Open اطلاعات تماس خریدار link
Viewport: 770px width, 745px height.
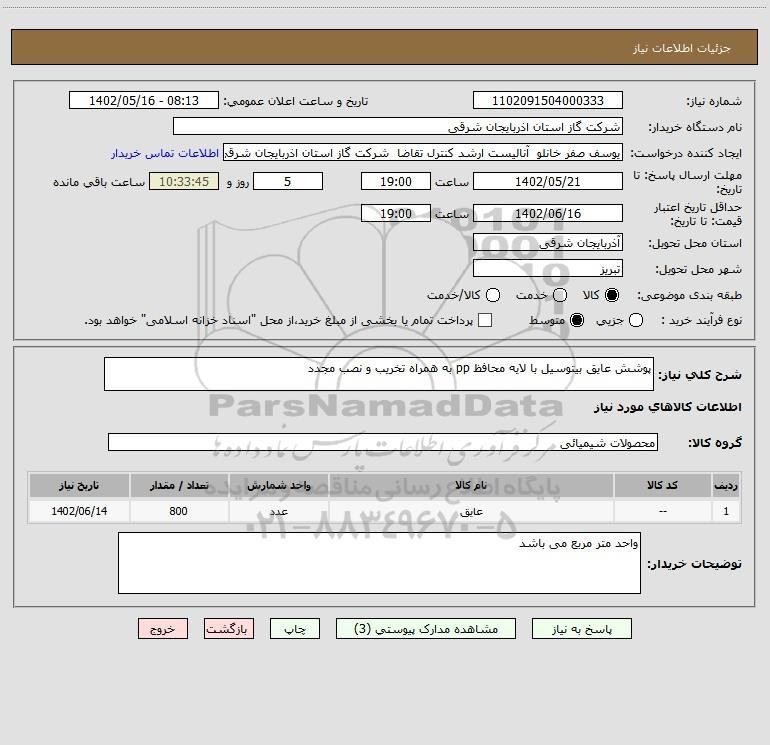pos(165,153)
